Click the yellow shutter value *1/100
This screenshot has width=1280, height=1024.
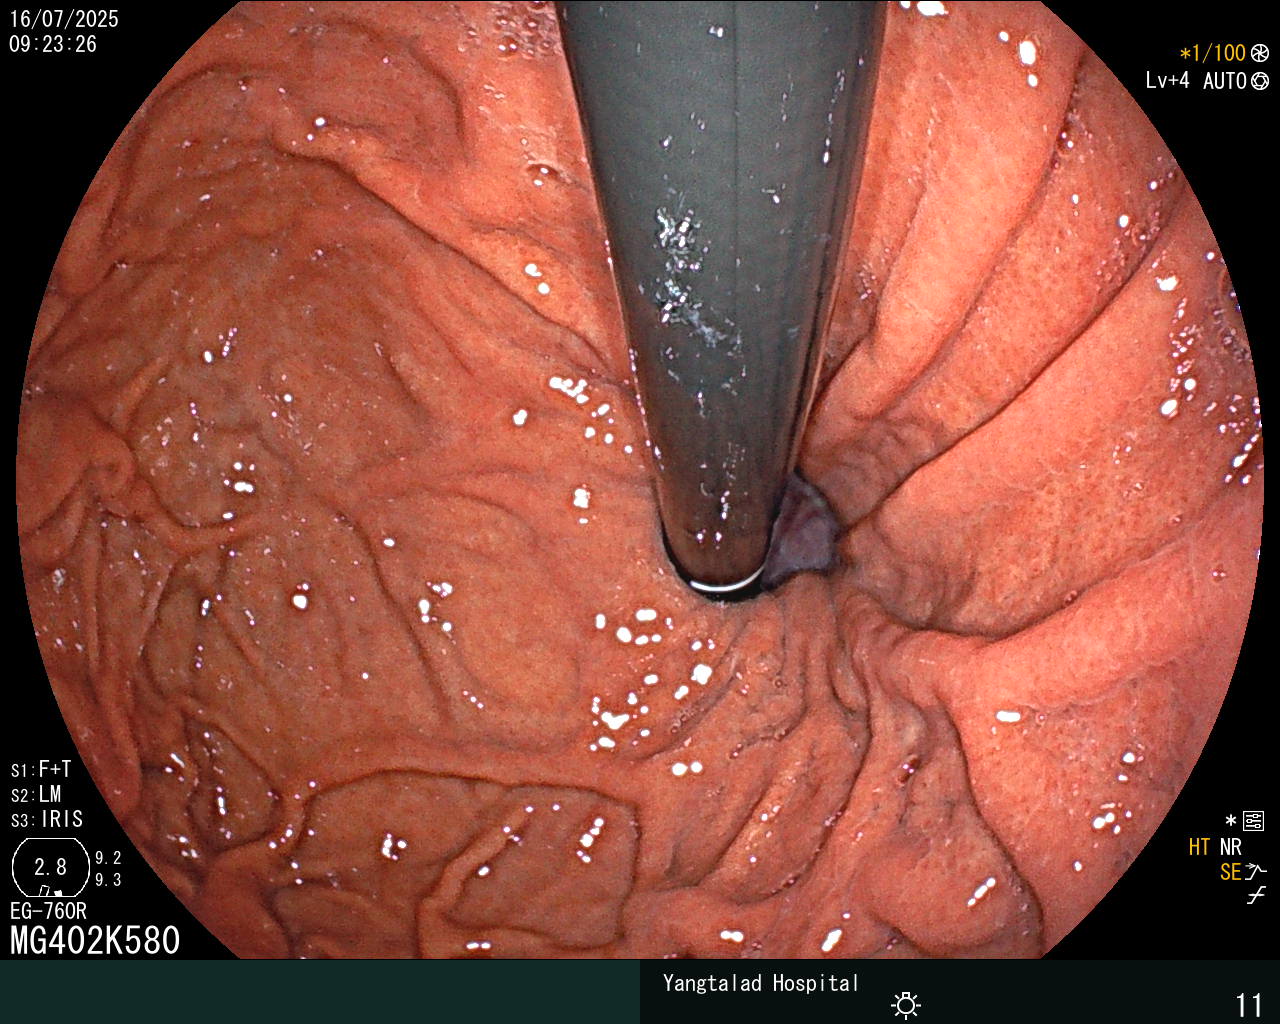(1213, 53)
